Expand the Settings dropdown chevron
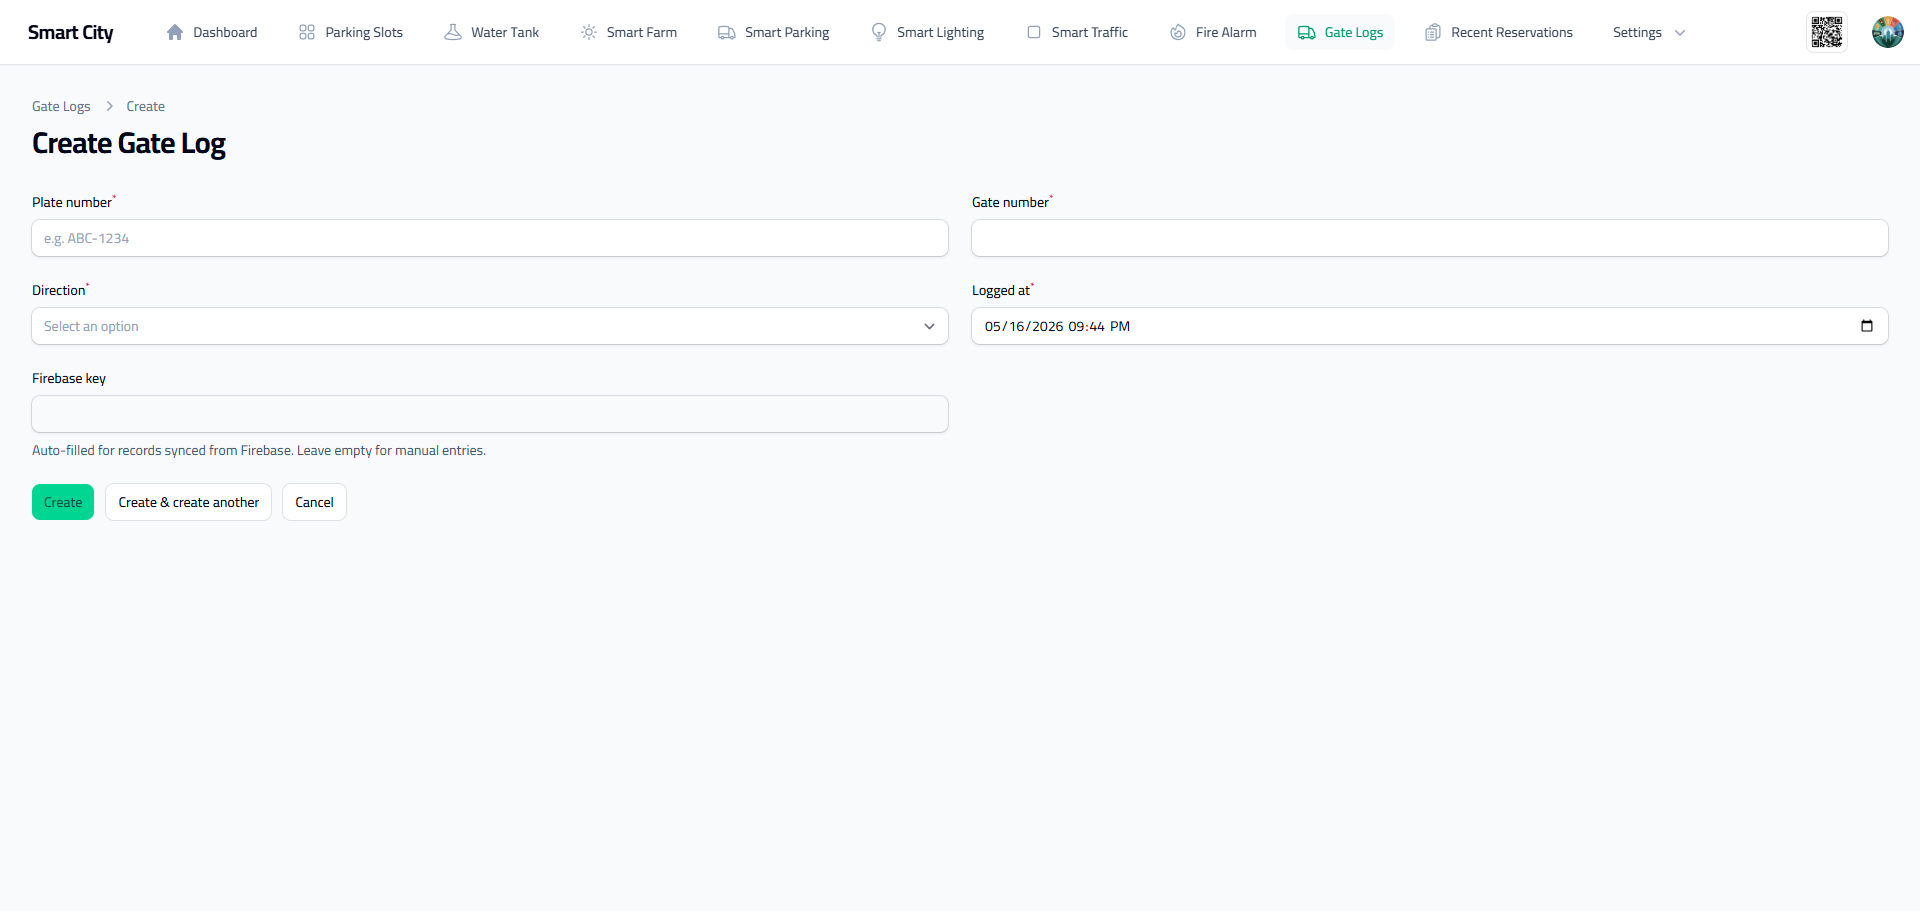Image resolution: width=1920 pixels, height=911 pixels. 1680,33
